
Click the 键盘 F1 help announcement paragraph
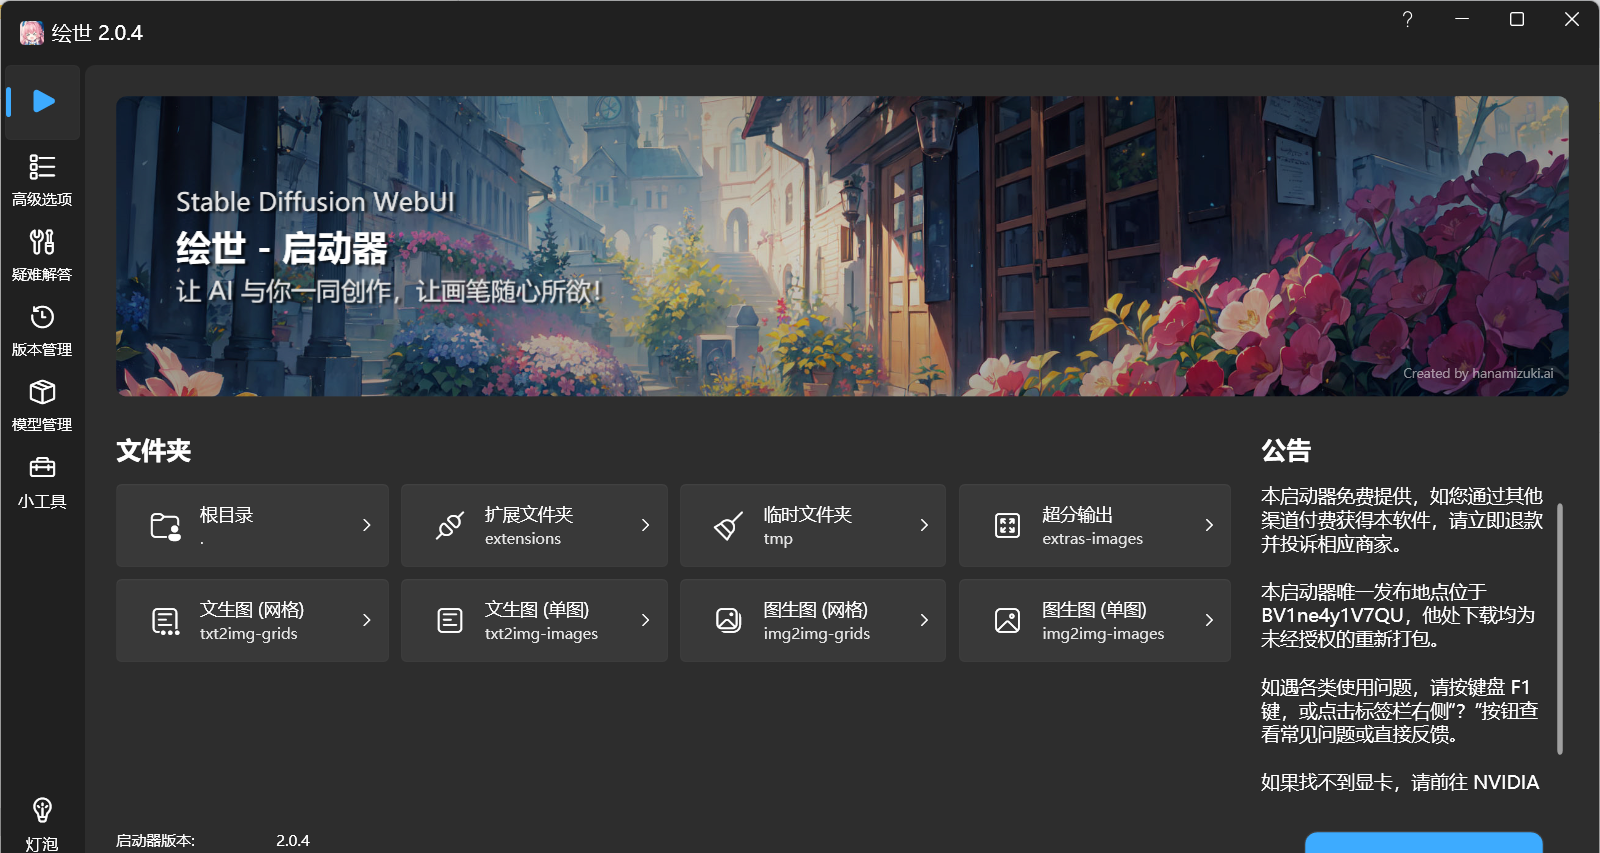pyautogui.click(x=1400, y=710)
